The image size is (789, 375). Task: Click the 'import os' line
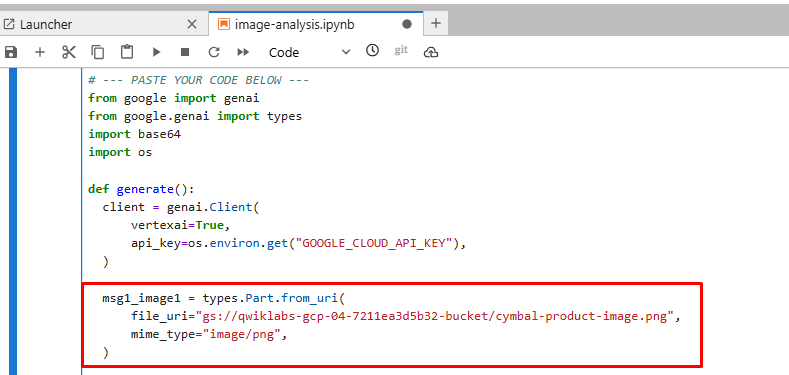120,152
